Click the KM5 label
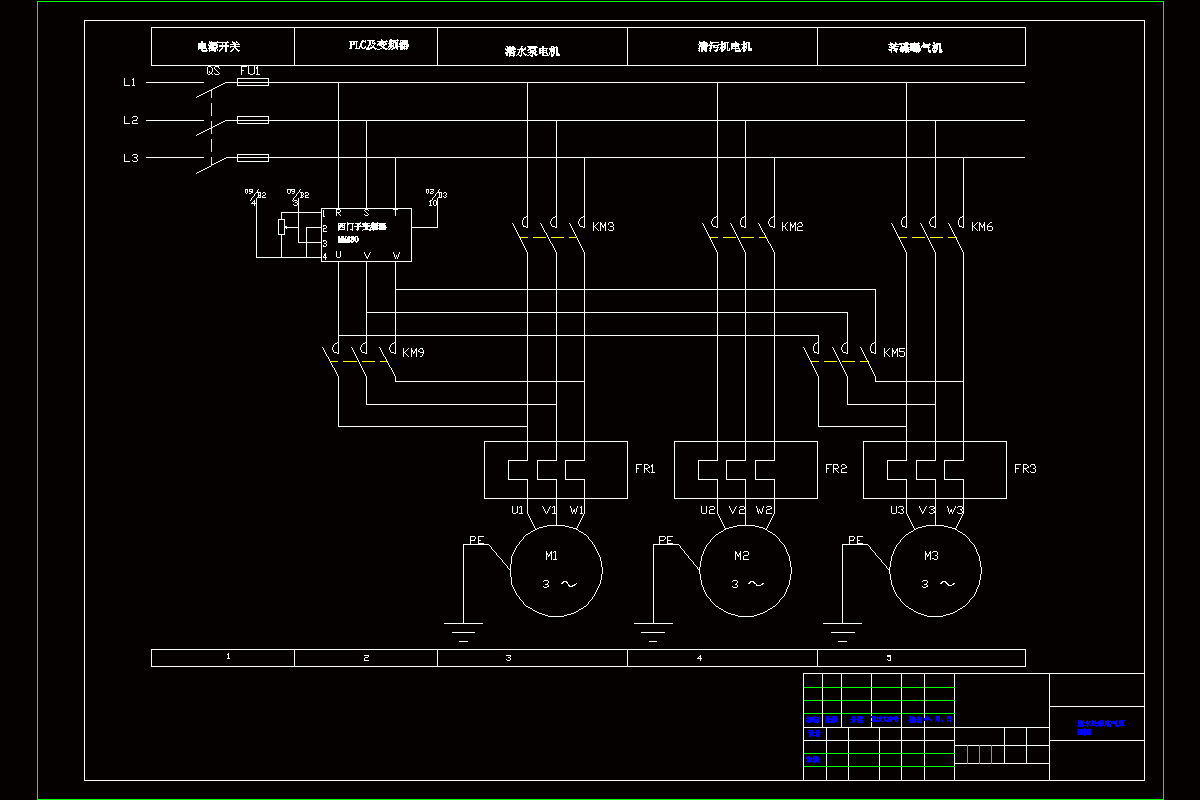The height and width of the screenshot is (800, 1200). point(894,353)
